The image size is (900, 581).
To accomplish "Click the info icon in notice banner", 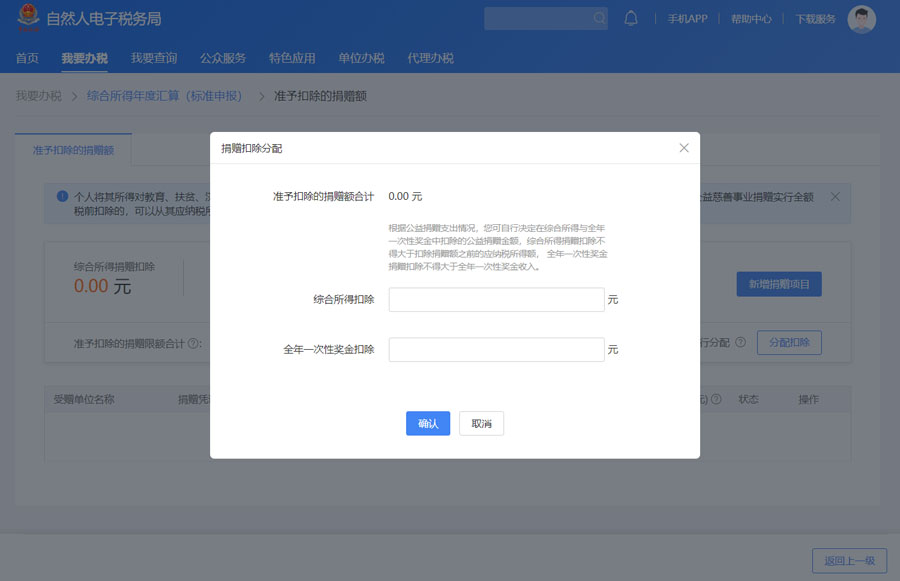I will [x=62, y=196].
